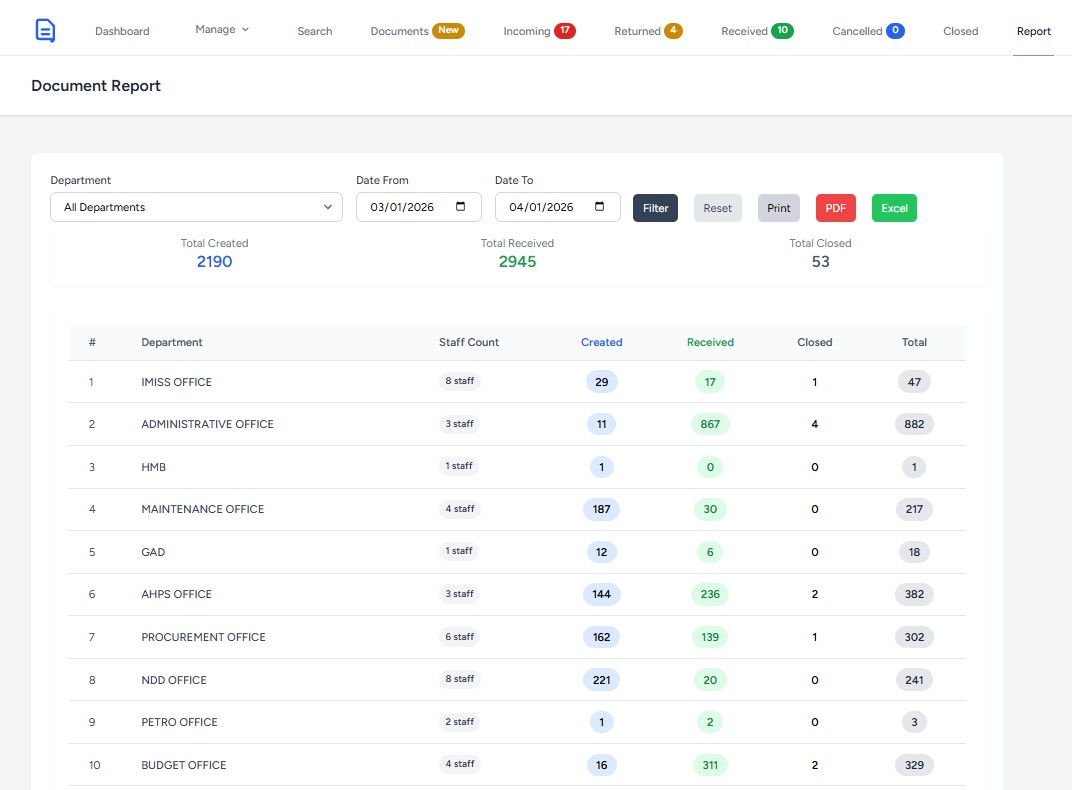Screen dimensions: 1072x790
Task: Select the Report tab
Action: click(x=1034, y=31)
